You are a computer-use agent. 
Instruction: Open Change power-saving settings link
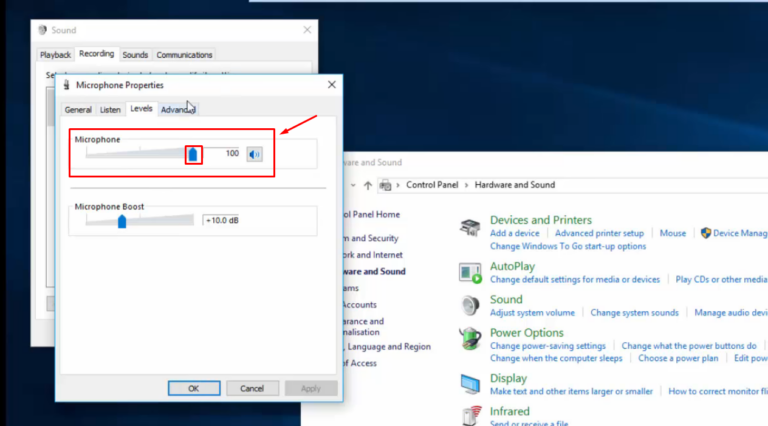(547, 346)
